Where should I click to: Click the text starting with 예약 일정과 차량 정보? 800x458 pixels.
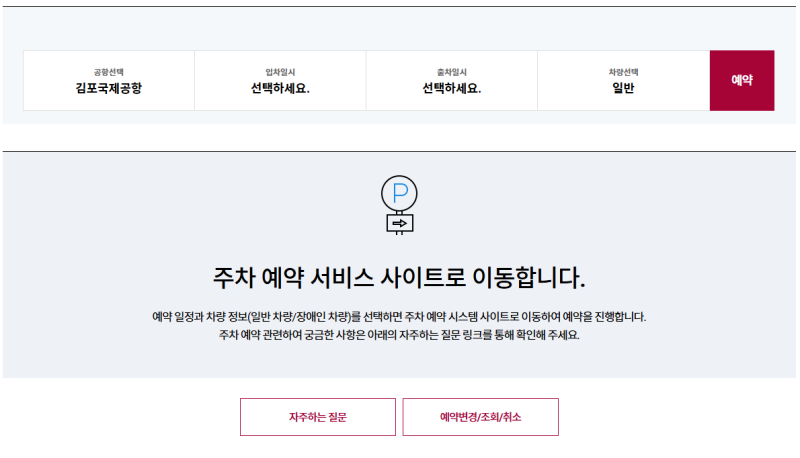point(399,317)
